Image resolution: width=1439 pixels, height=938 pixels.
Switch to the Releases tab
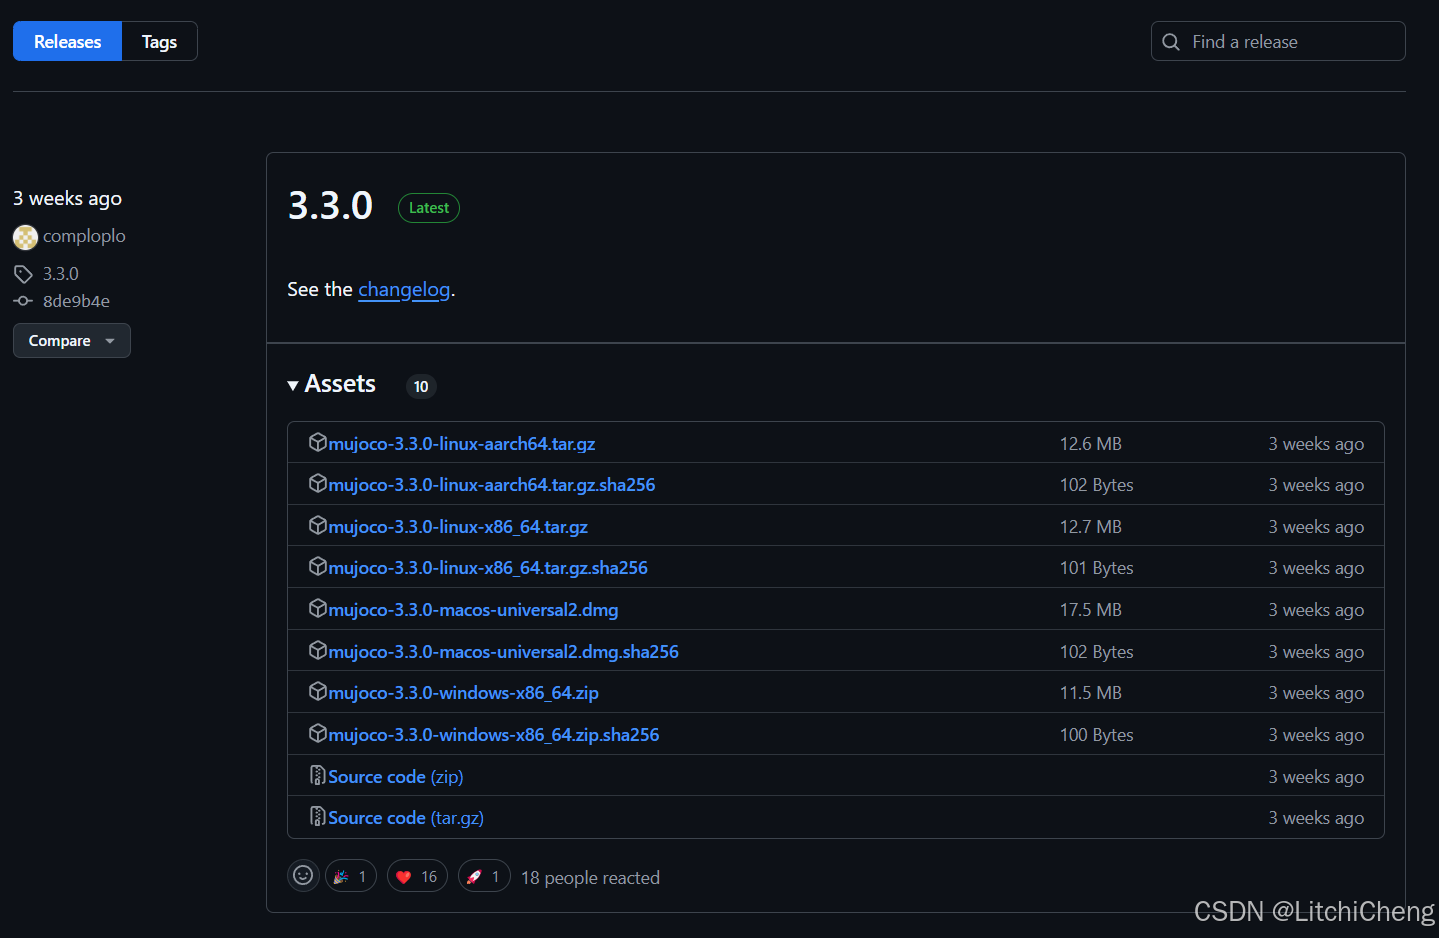67,41
